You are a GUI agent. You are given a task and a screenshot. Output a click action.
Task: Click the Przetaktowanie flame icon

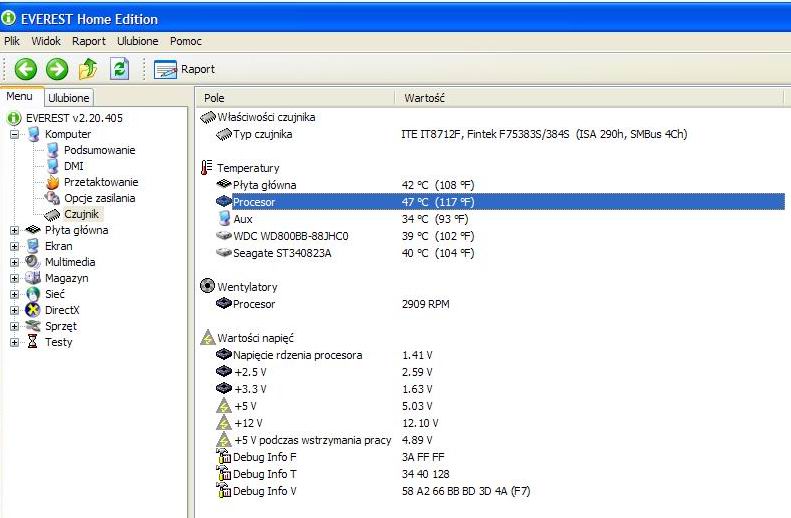coord(52,182)
